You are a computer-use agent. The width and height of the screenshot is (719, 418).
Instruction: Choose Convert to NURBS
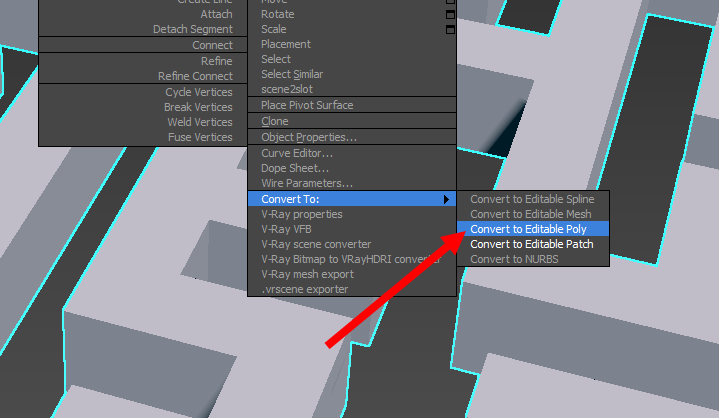533,259
